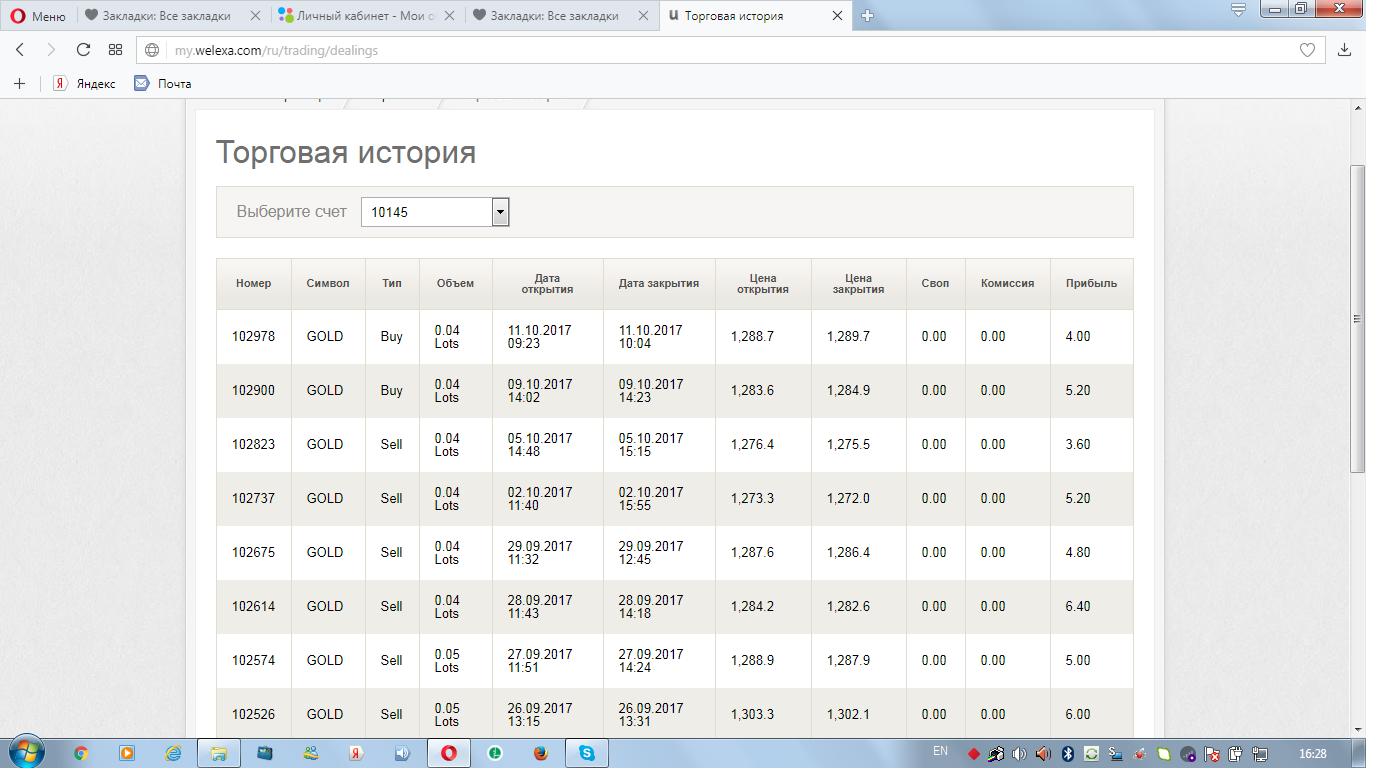Click the address bar URL field
1397x772 pixels.
point(700,50)
